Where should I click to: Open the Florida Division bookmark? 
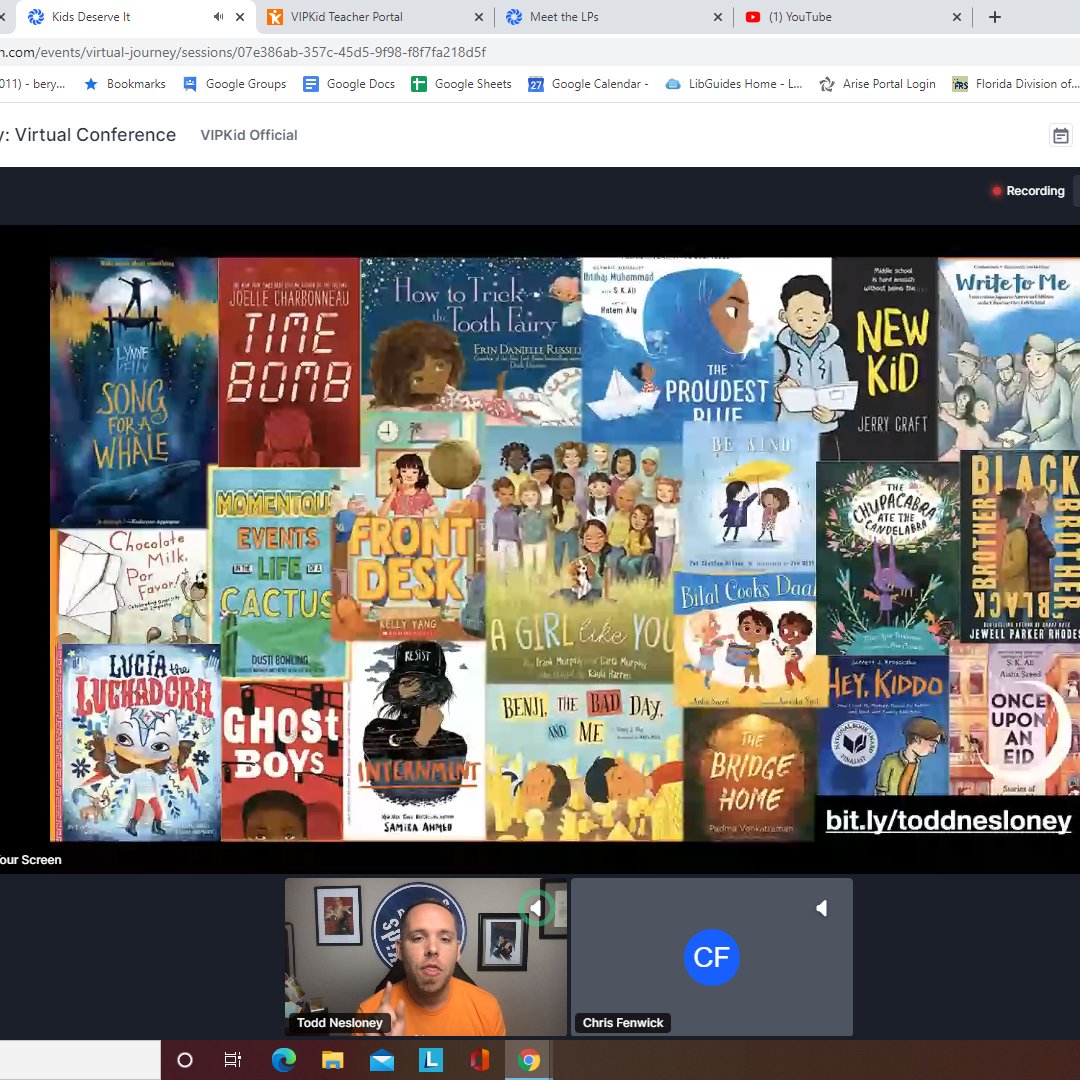click(x=1015, y=84)
